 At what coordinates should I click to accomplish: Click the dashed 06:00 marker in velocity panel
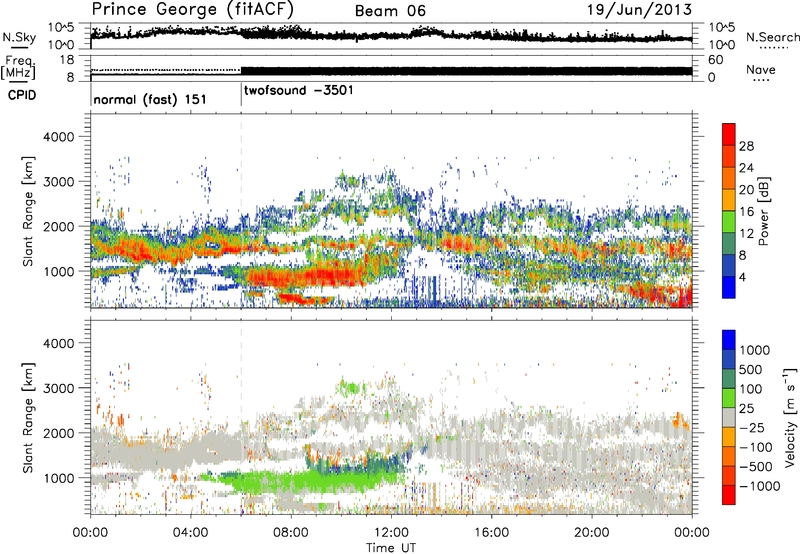point(241,417)
